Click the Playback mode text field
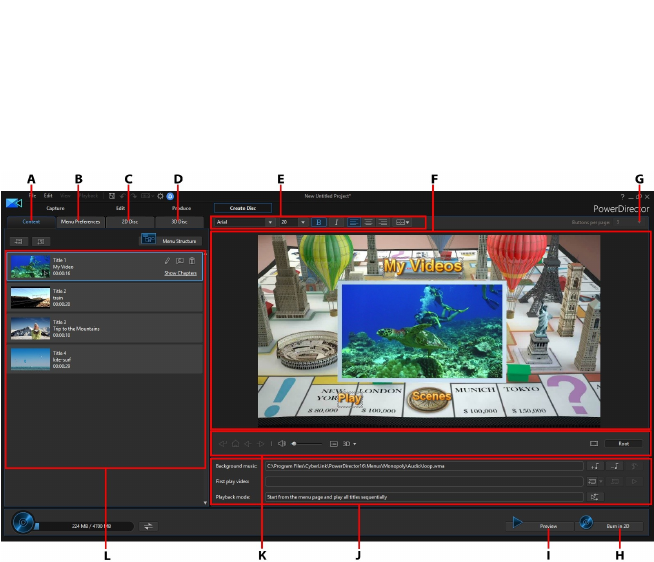The width and height of the screenshot is (654, 562). (x=424, y=497)
